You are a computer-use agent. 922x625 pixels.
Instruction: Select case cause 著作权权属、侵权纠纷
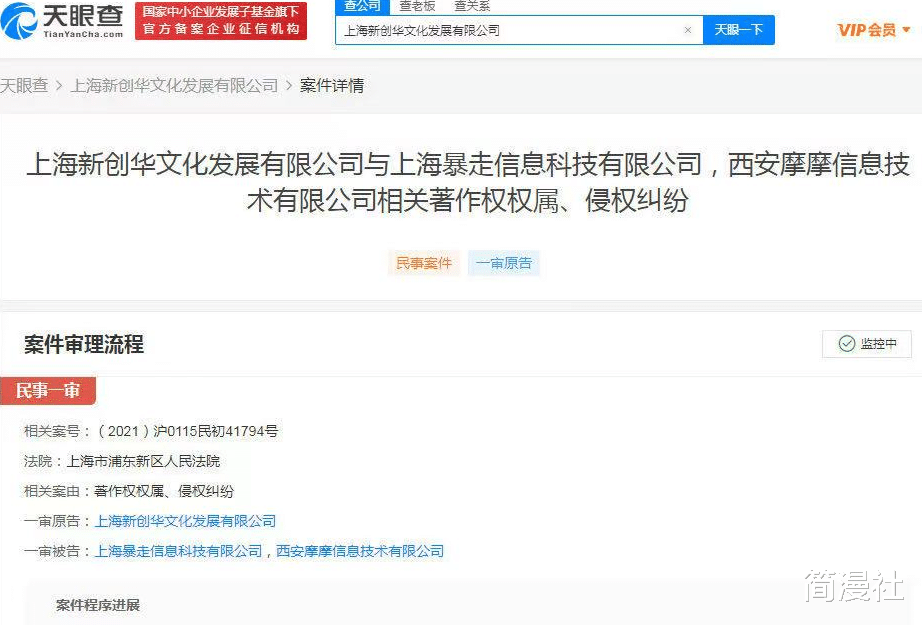(x=163, y=491)
